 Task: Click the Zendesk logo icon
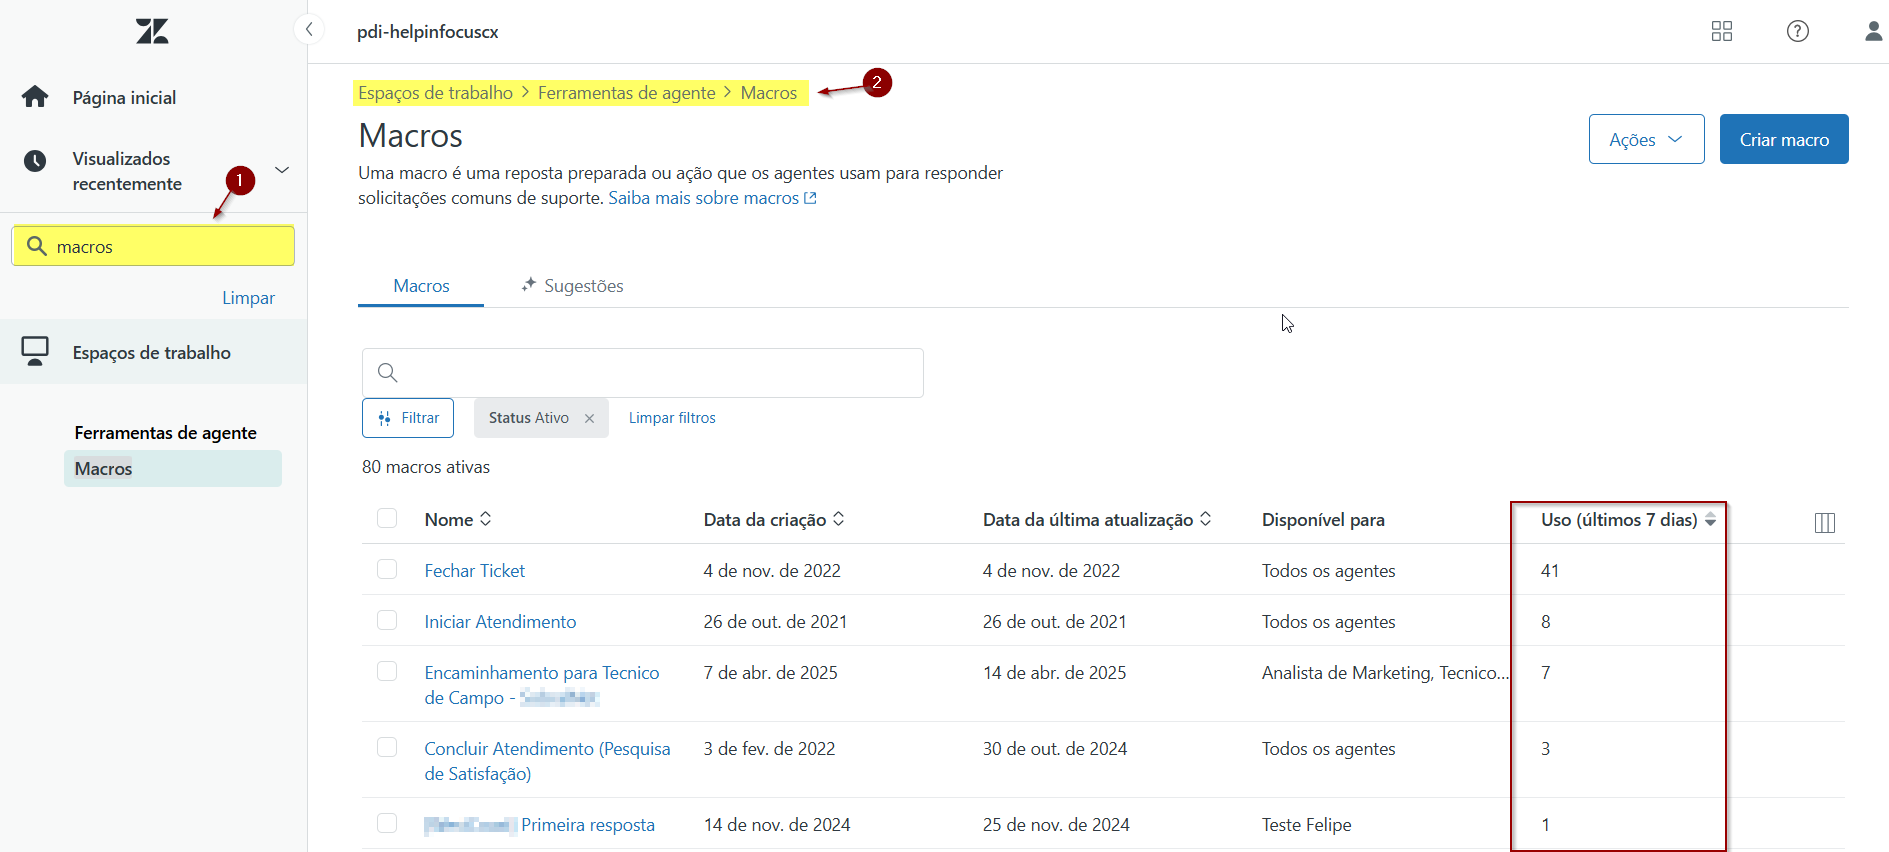152,31
